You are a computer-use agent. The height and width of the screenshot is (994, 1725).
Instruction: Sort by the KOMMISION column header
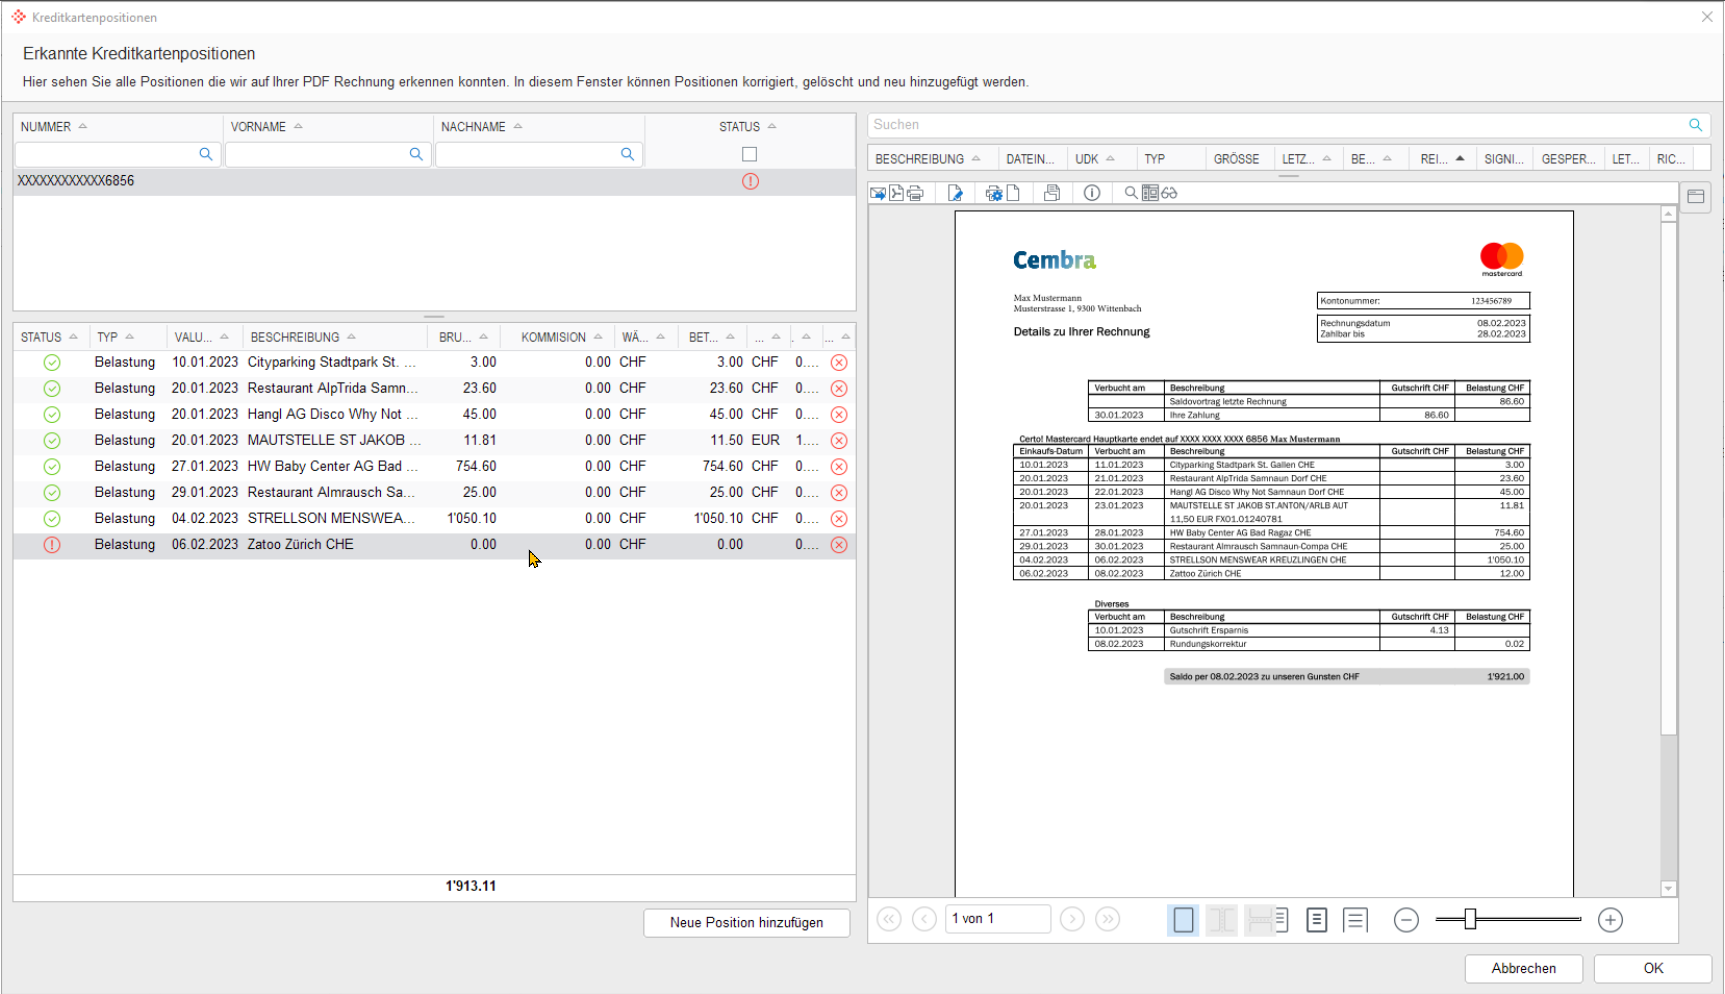(553, 337)
